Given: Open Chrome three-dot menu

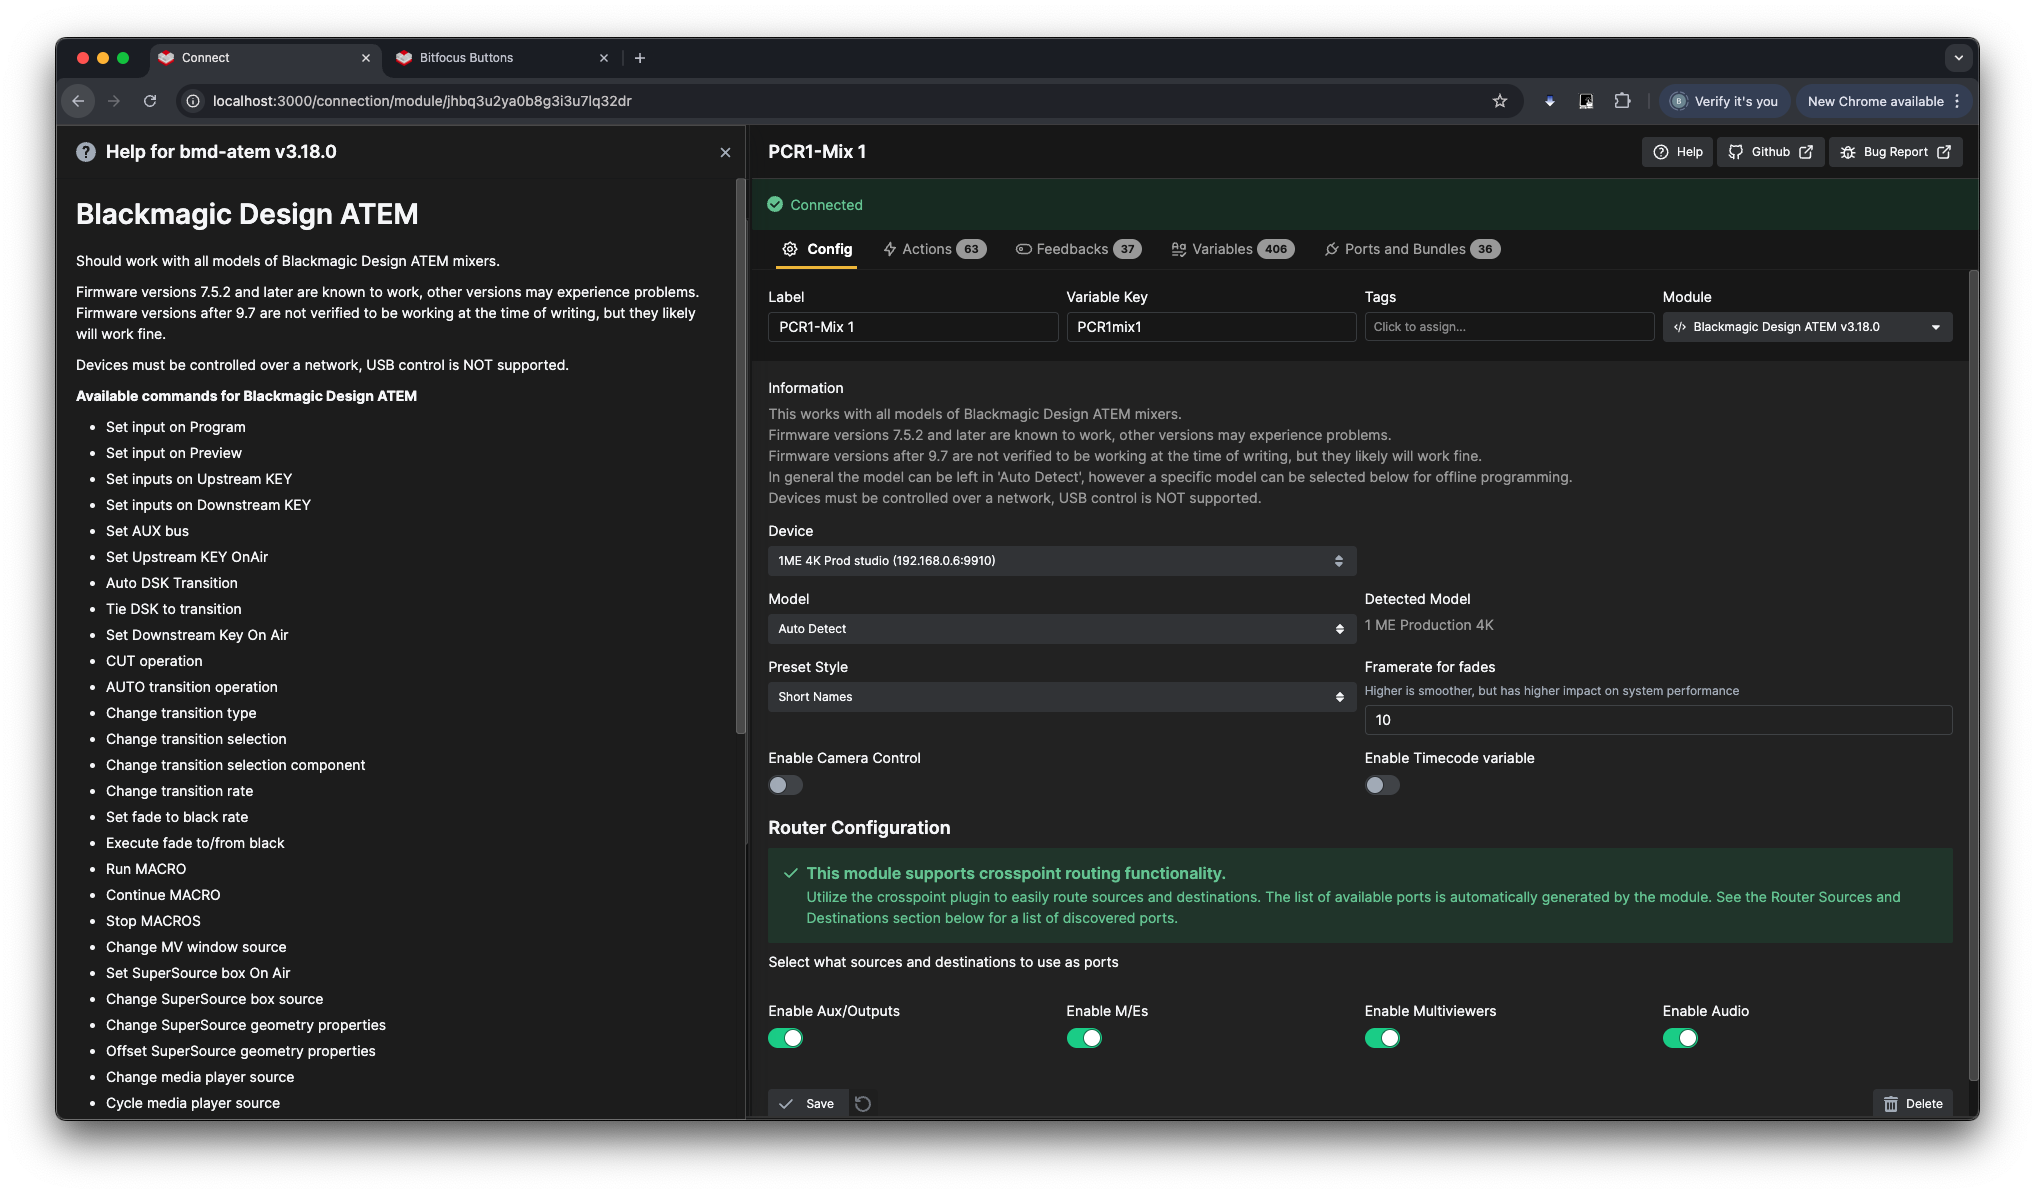Looking at the screenshot, I should click(x=1957, y=101).
